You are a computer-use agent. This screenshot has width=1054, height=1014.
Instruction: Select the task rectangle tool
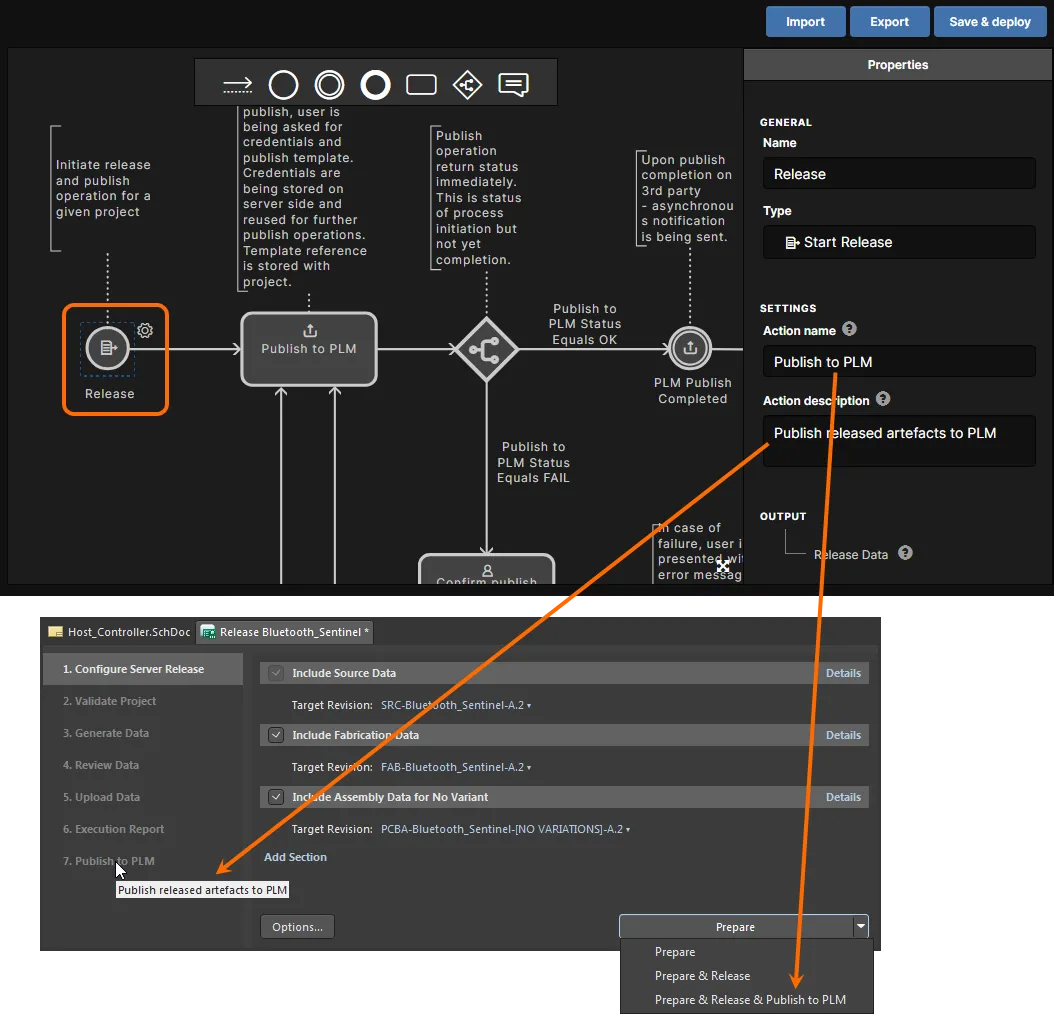pyautogui.click(x=421, y=84)
